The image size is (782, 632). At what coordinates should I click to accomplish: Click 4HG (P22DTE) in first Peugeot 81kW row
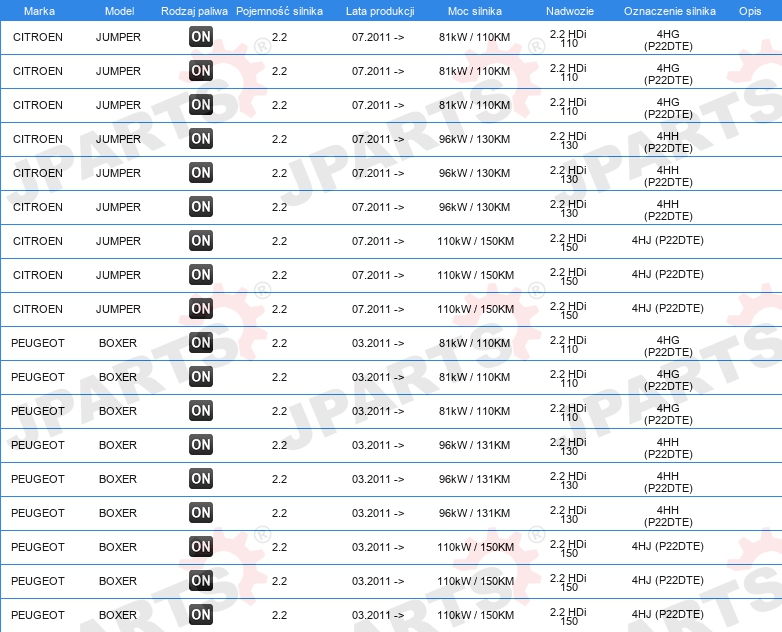668,346
